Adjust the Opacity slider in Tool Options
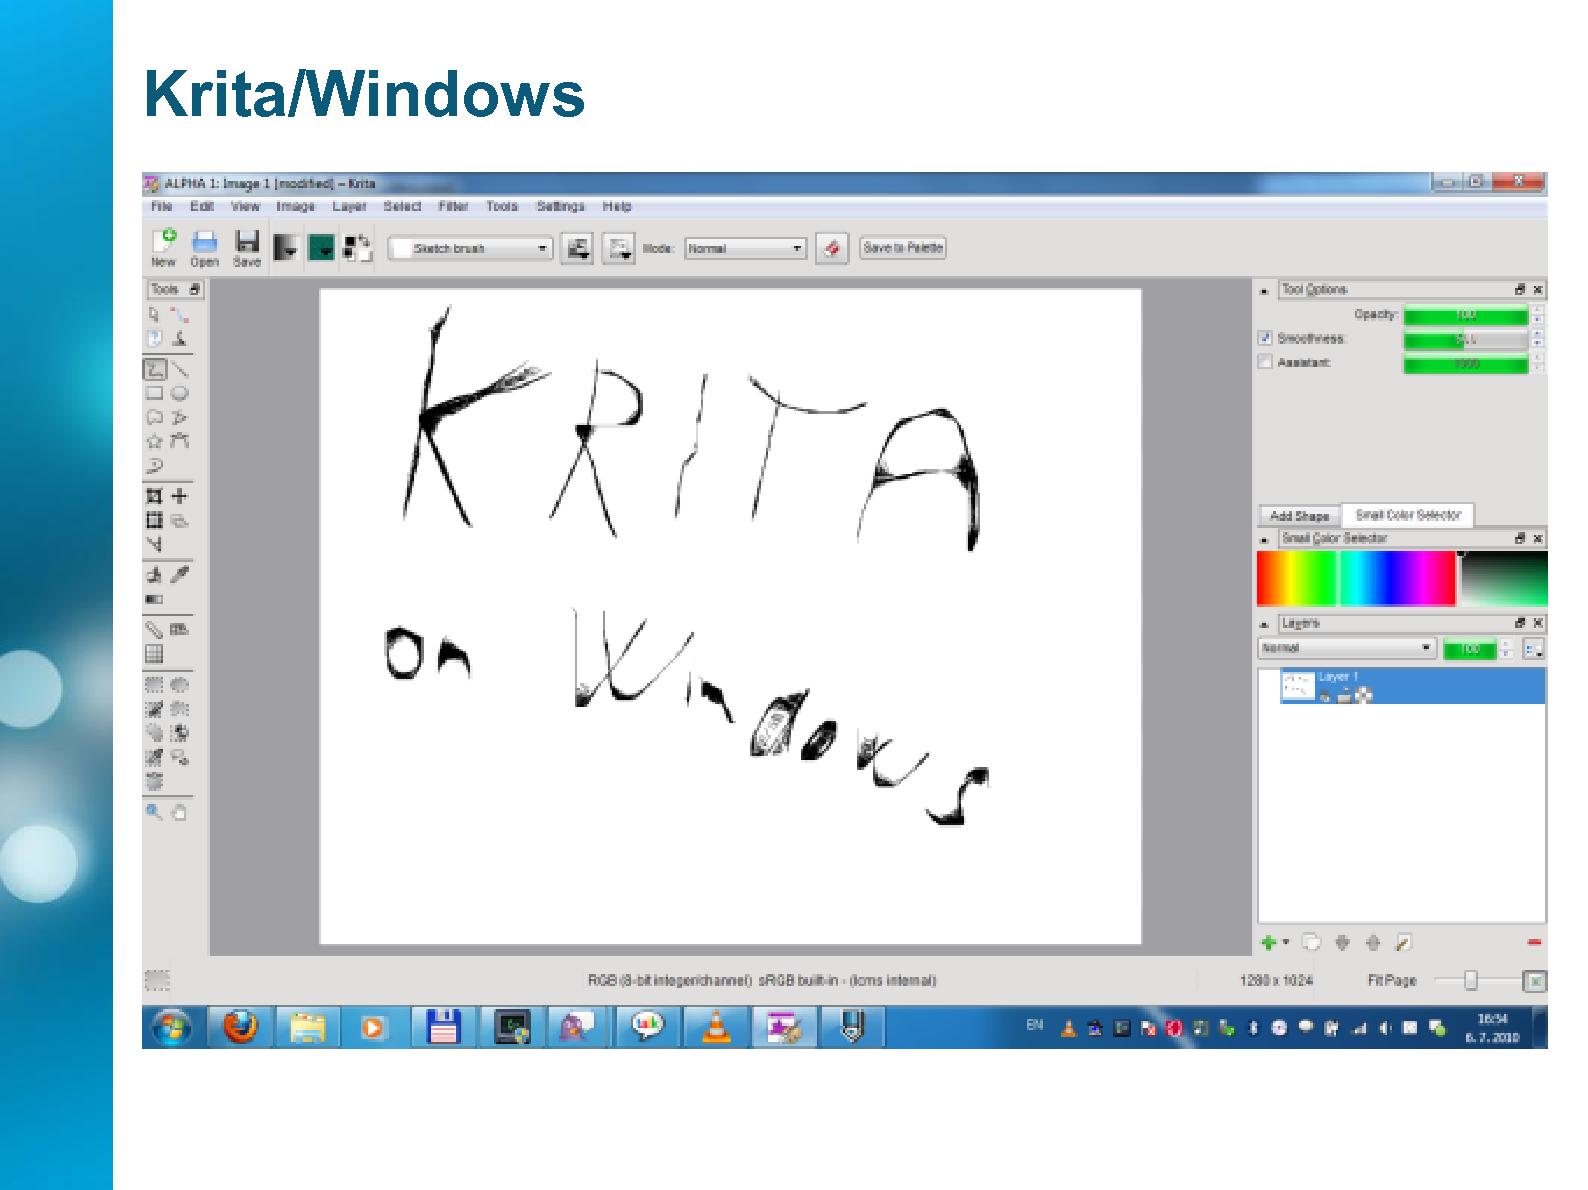Viewport: 1588px width, 1190px height. (x=1466, y=315)
